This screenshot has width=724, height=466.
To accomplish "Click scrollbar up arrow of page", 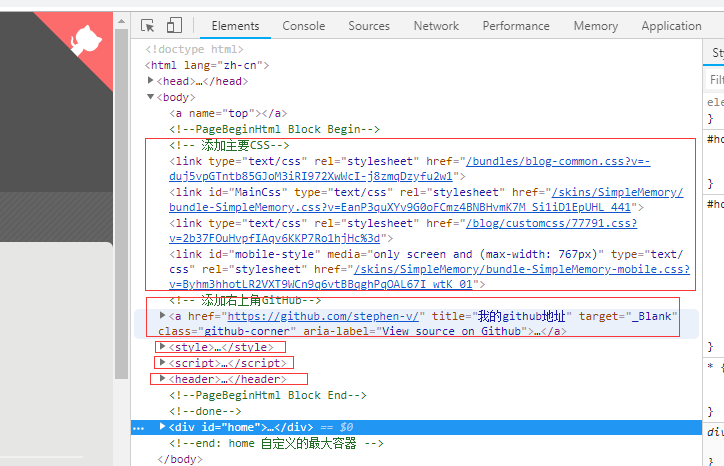I will pos(121,21).
